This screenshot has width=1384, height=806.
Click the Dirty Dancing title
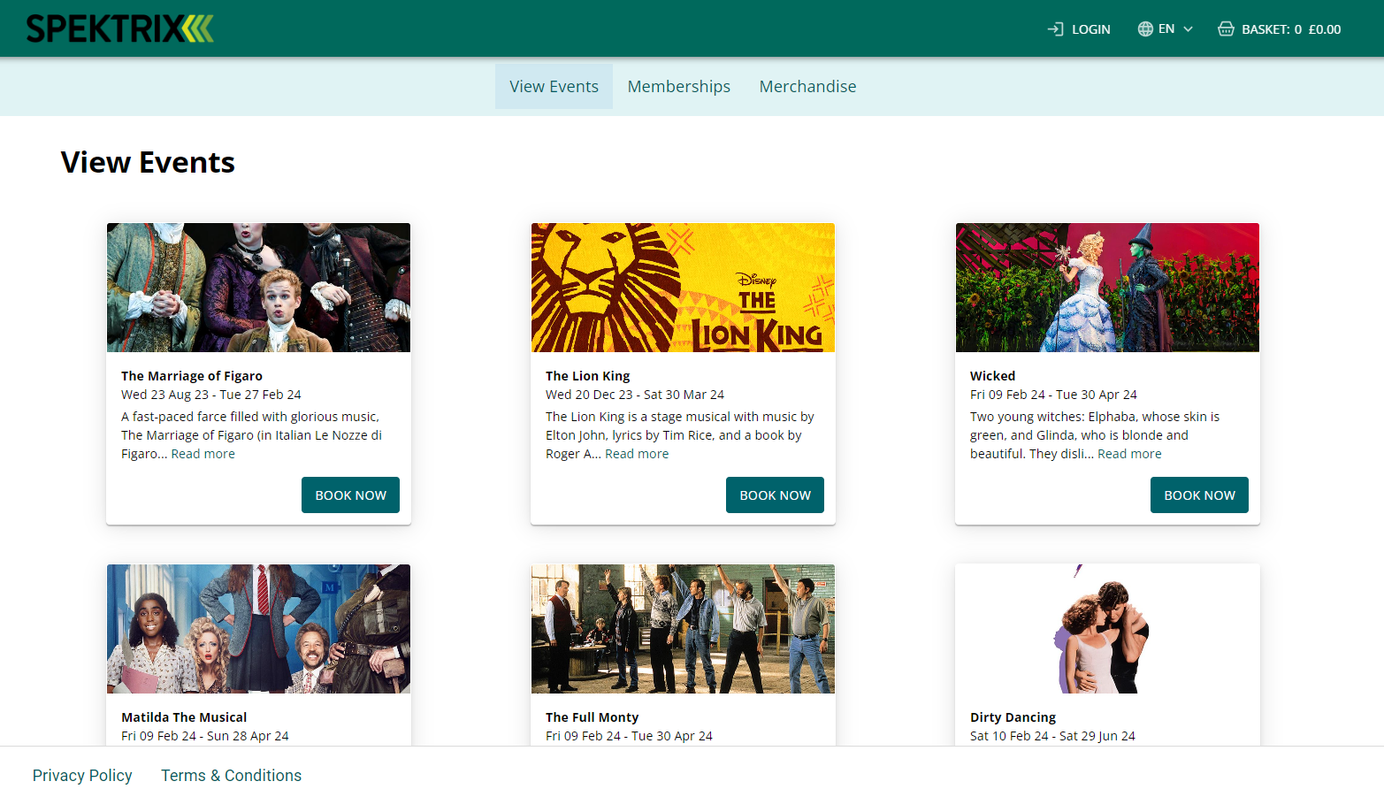pos(1013,717)
